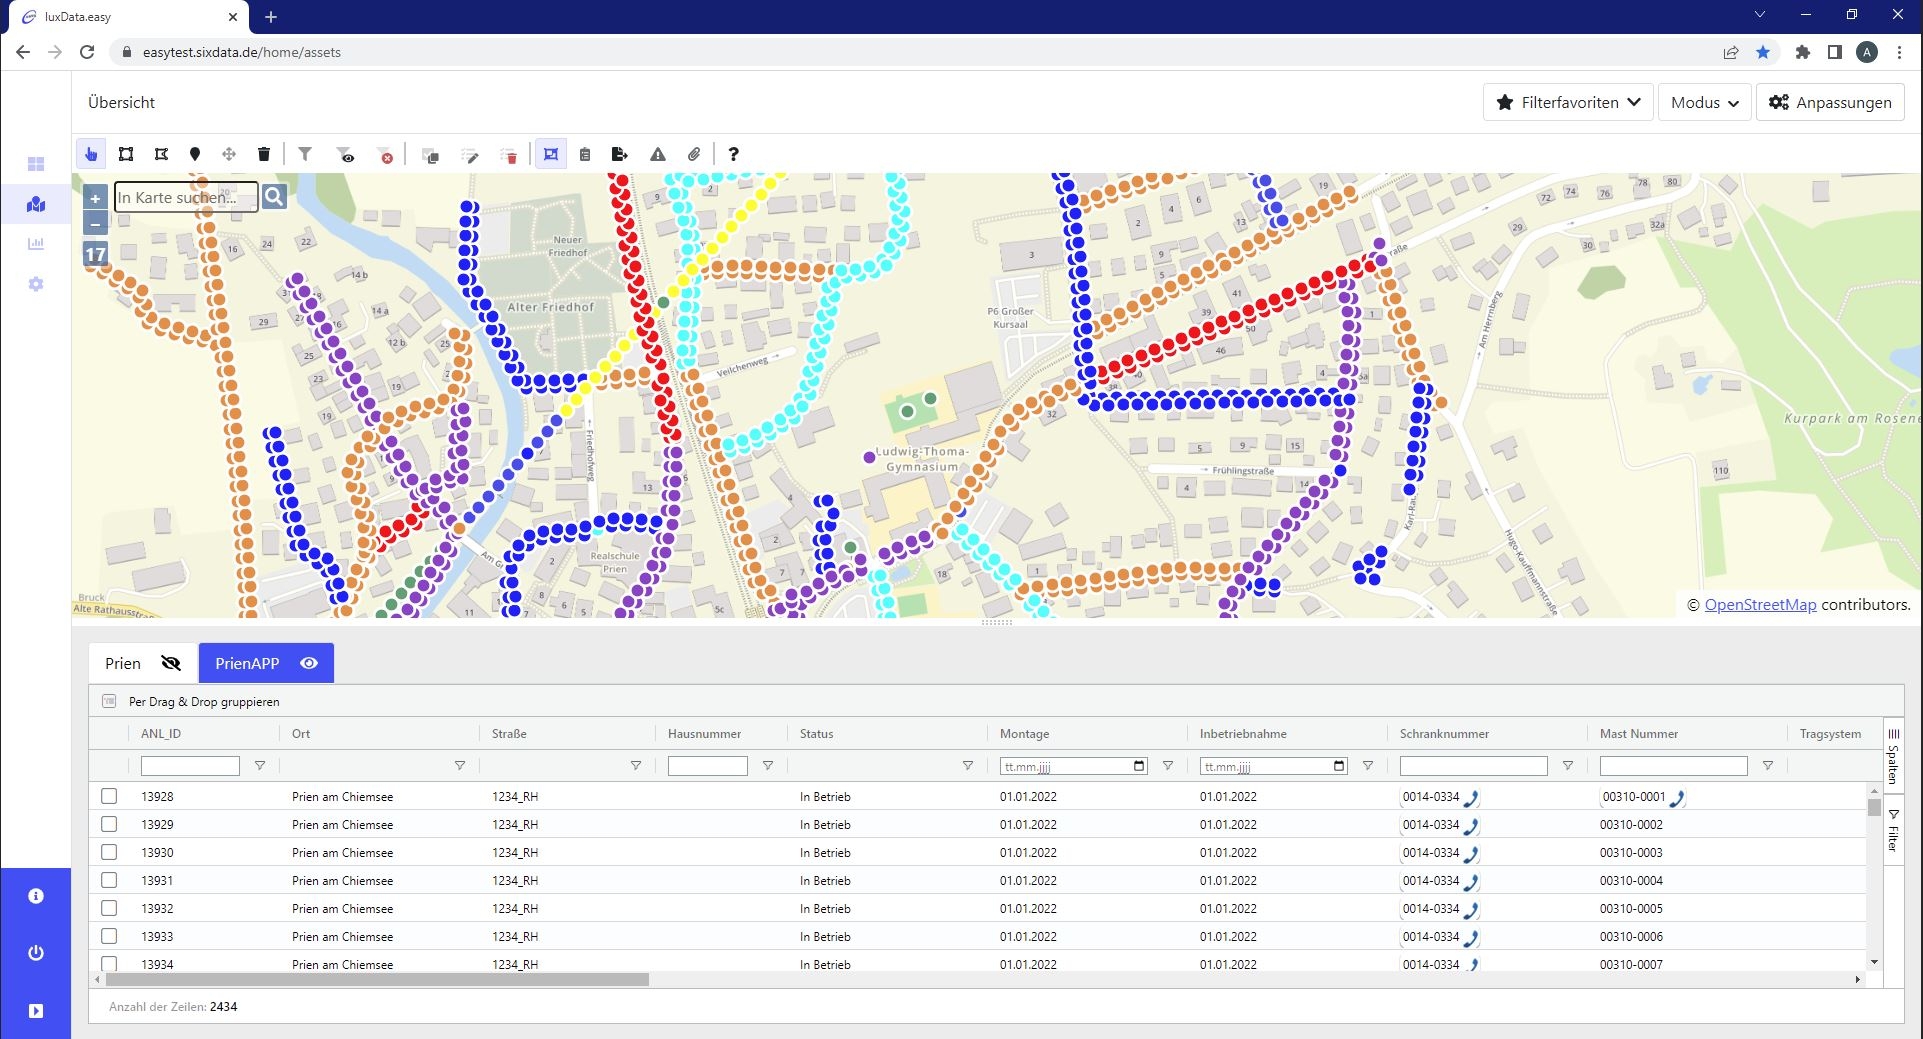Click the warning triangle icon
This screenshot has width=1923, height=1039.
[658, 154]
